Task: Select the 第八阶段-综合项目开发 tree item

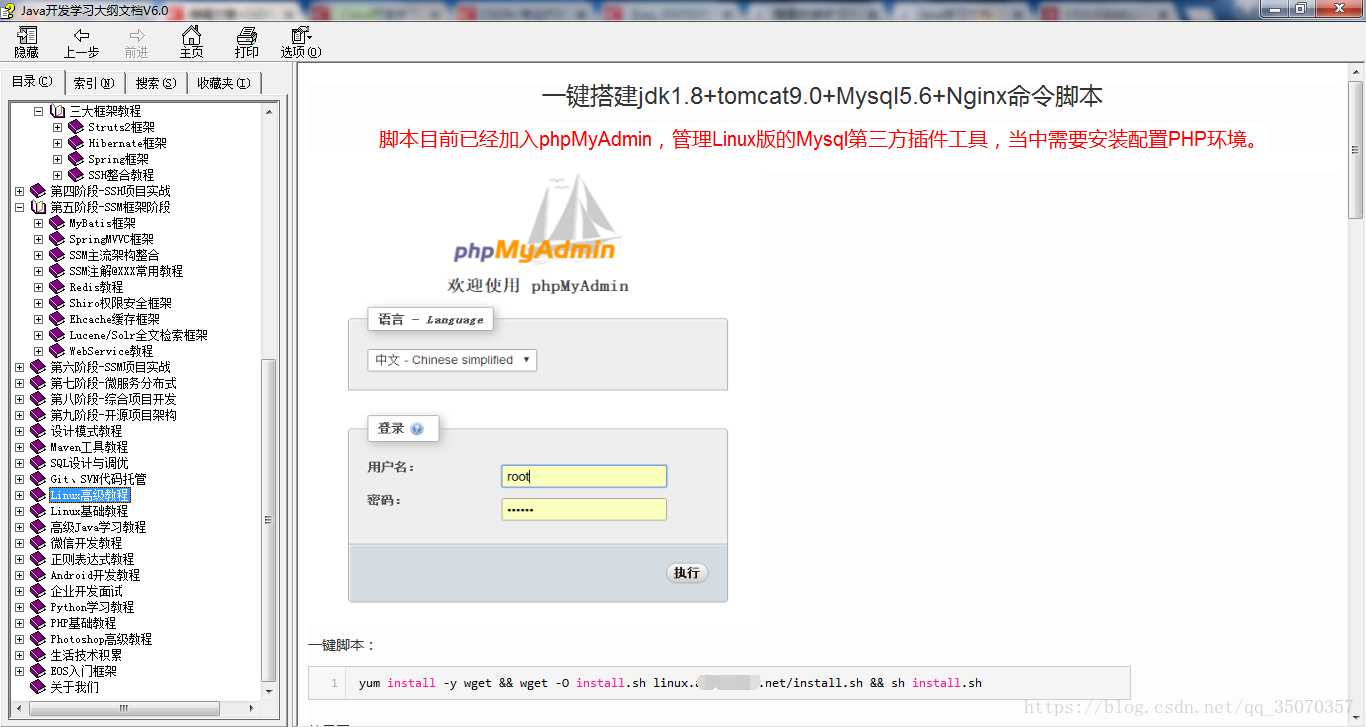Action: pos(114,399)
